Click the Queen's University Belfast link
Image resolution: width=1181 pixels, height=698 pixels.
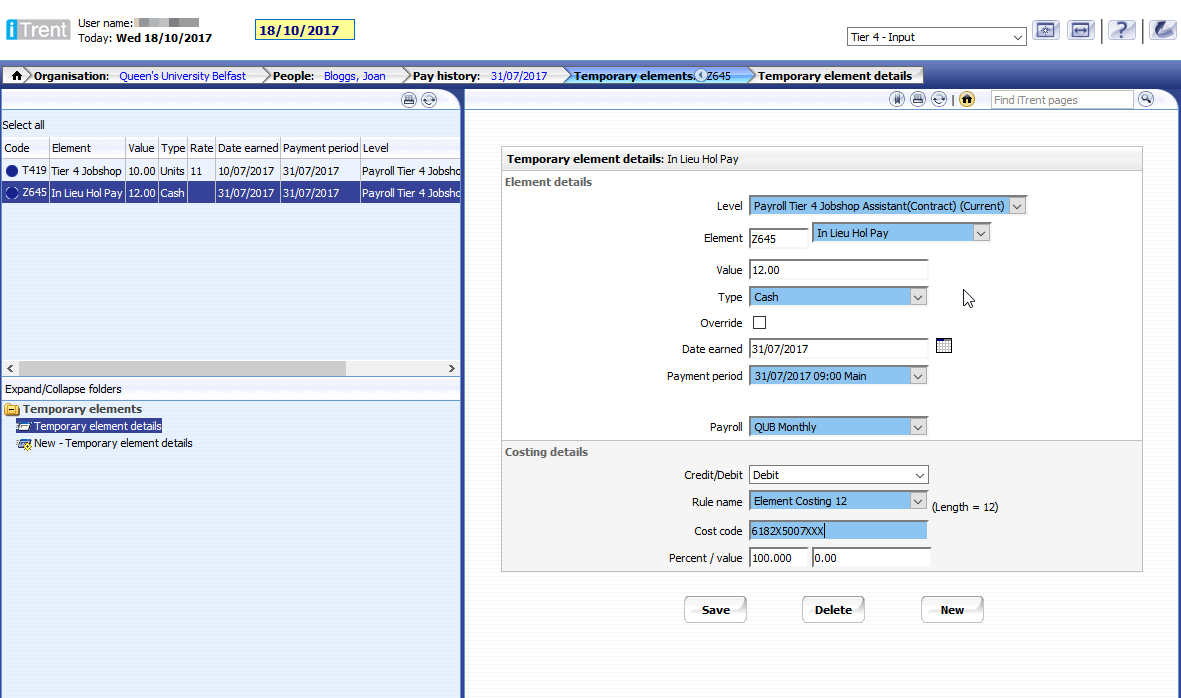pos(182,76)
